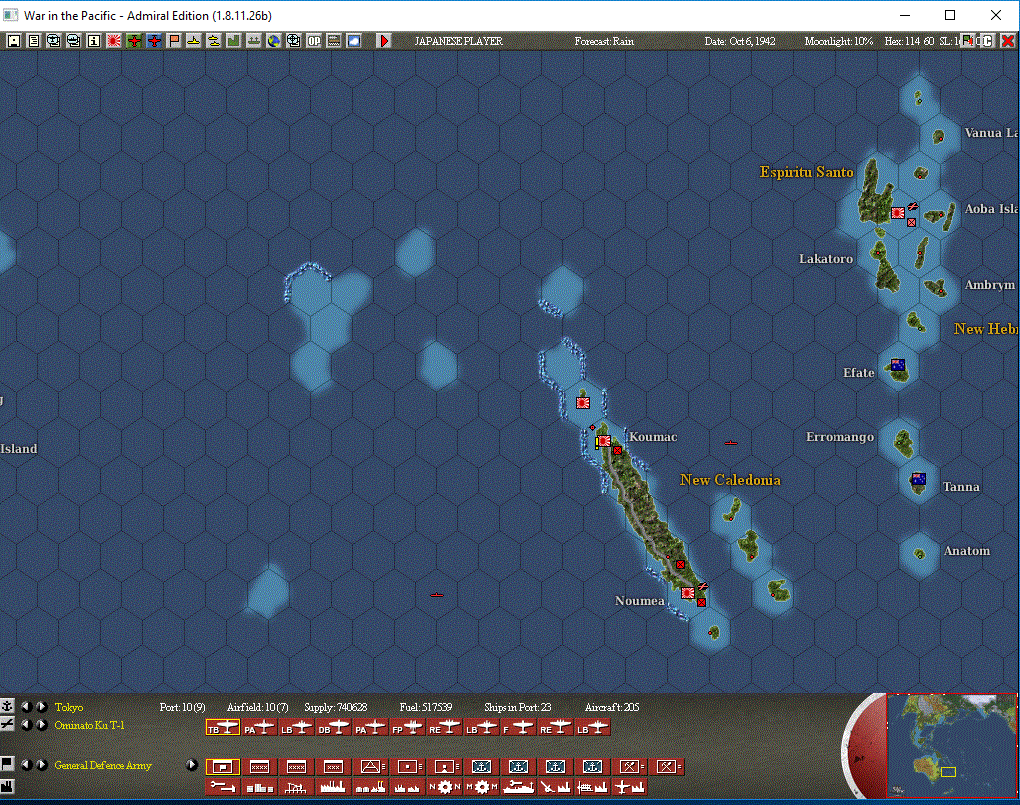This screenshot has width=1020, height=805.
Task: Click the 'Forecast: Rain' status text
Action: [604, 41]
